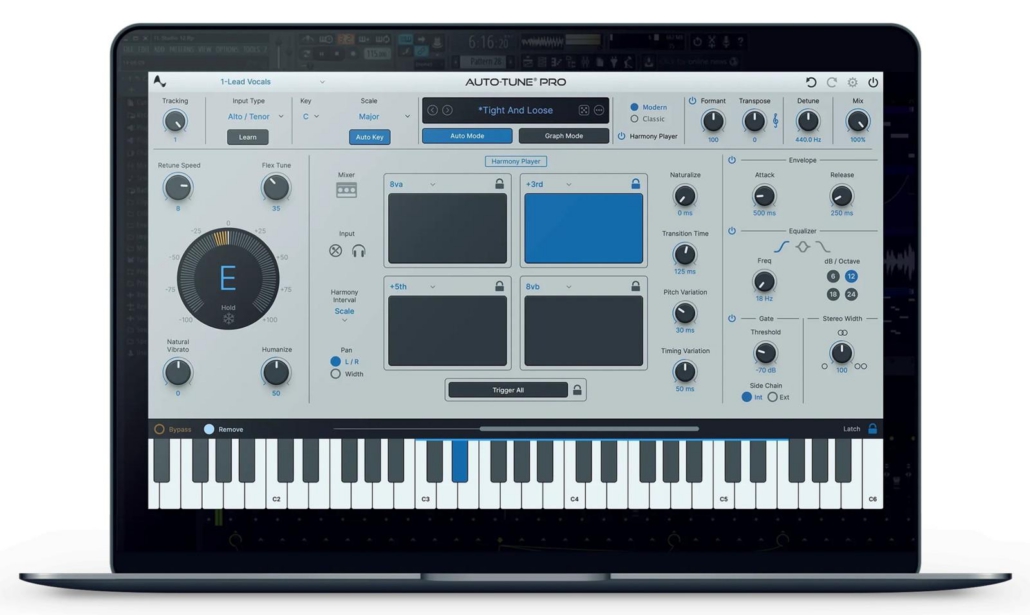1030x615 pixels.
Task: Select the Width pan option
Action: click(x=336, y=374)
